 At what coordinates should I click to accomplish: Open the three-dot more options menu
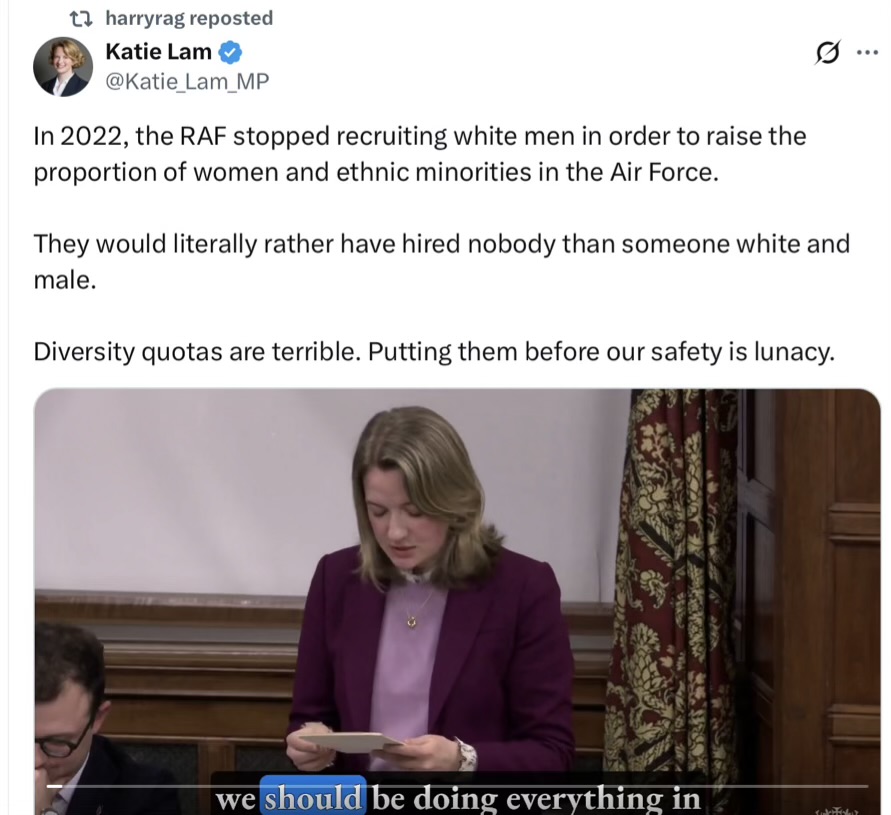pyautogui.click(x=867, y=53)
